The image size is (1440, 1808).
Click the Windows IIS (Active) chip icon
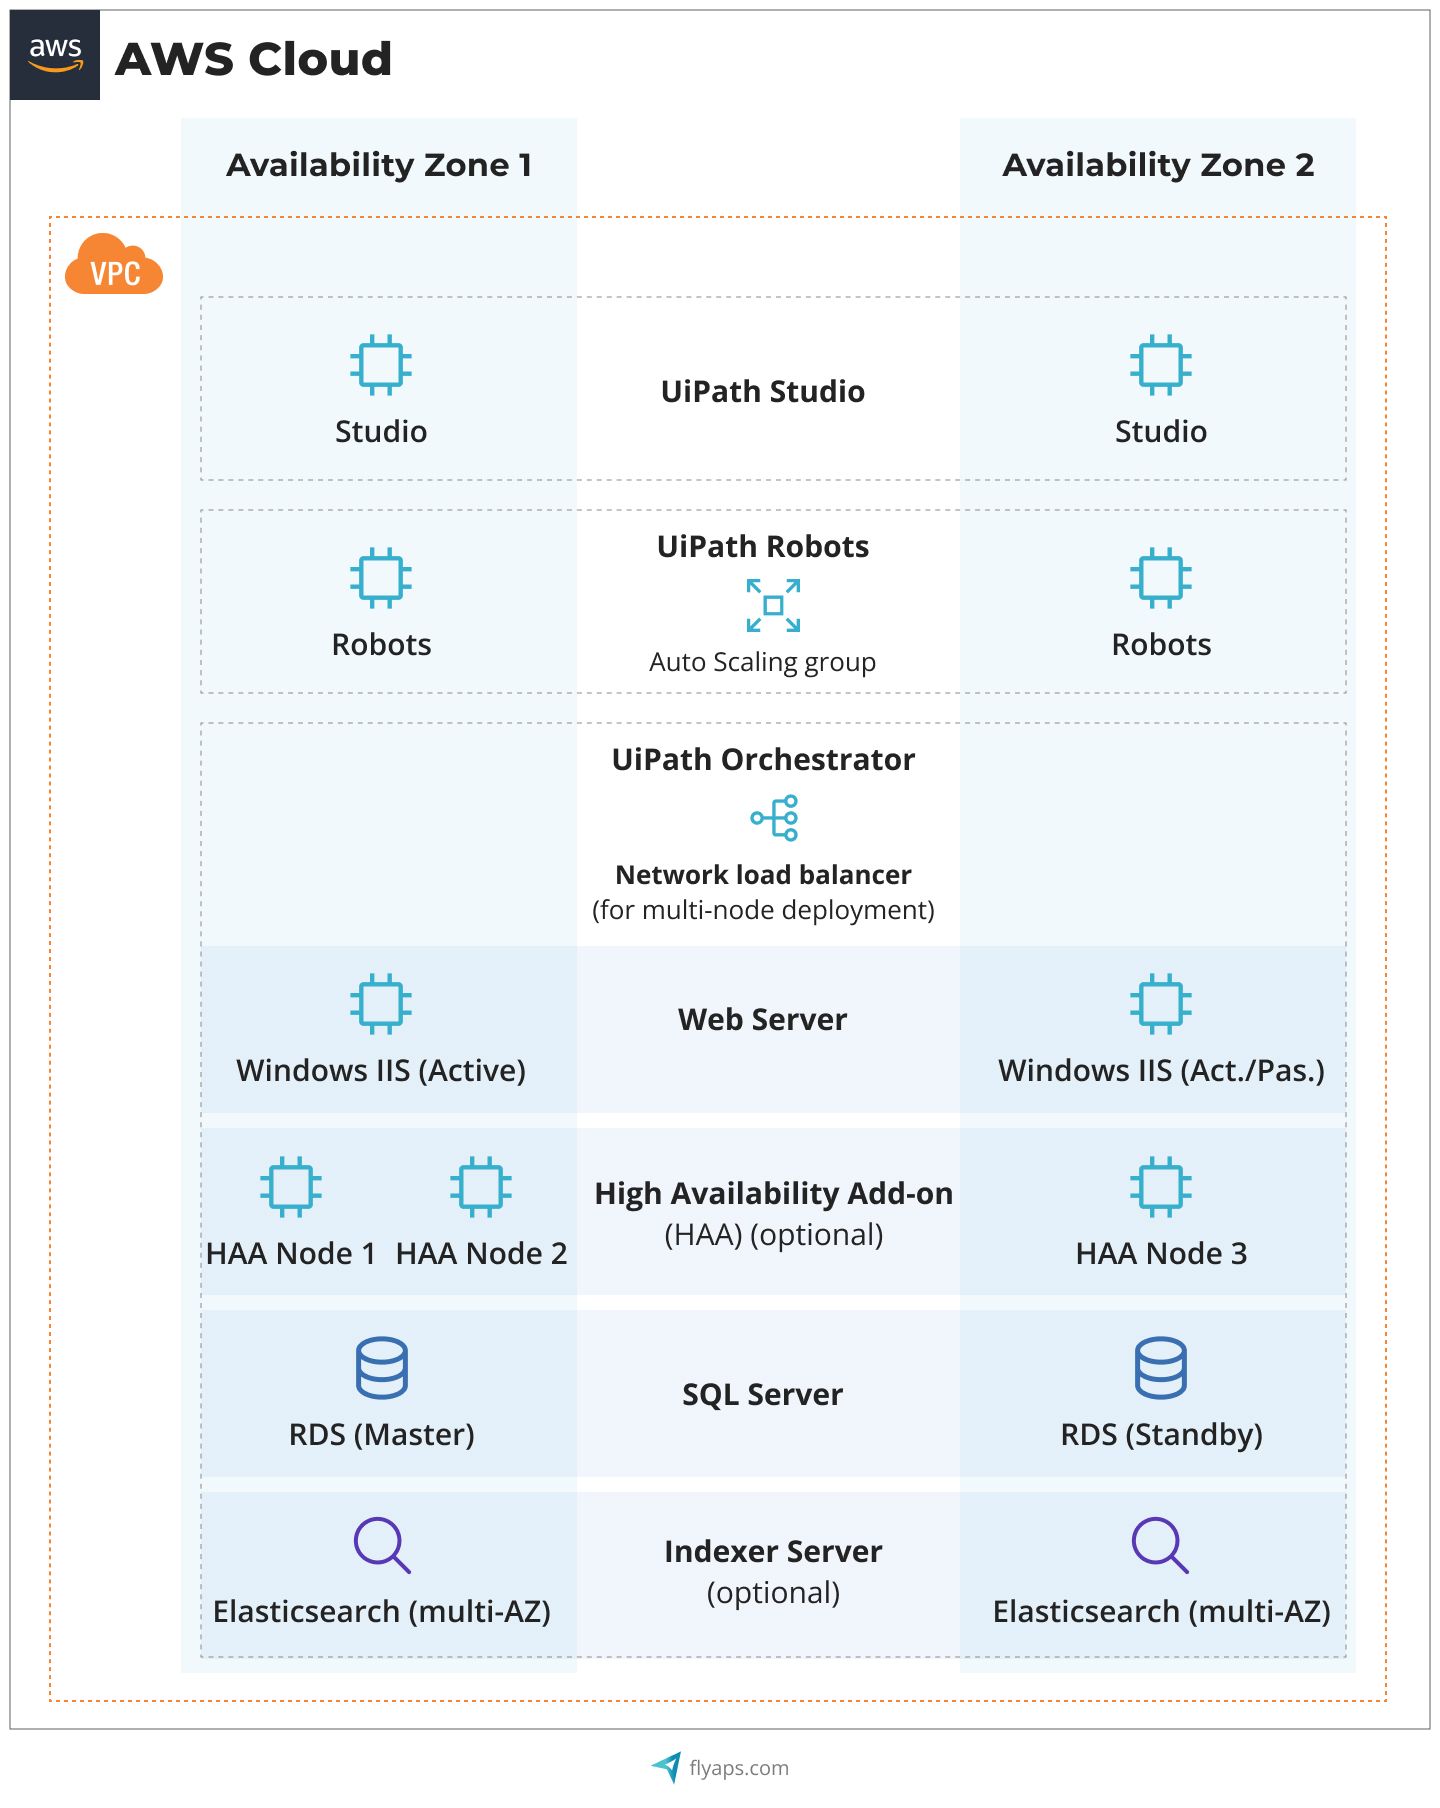(381, 1003)
